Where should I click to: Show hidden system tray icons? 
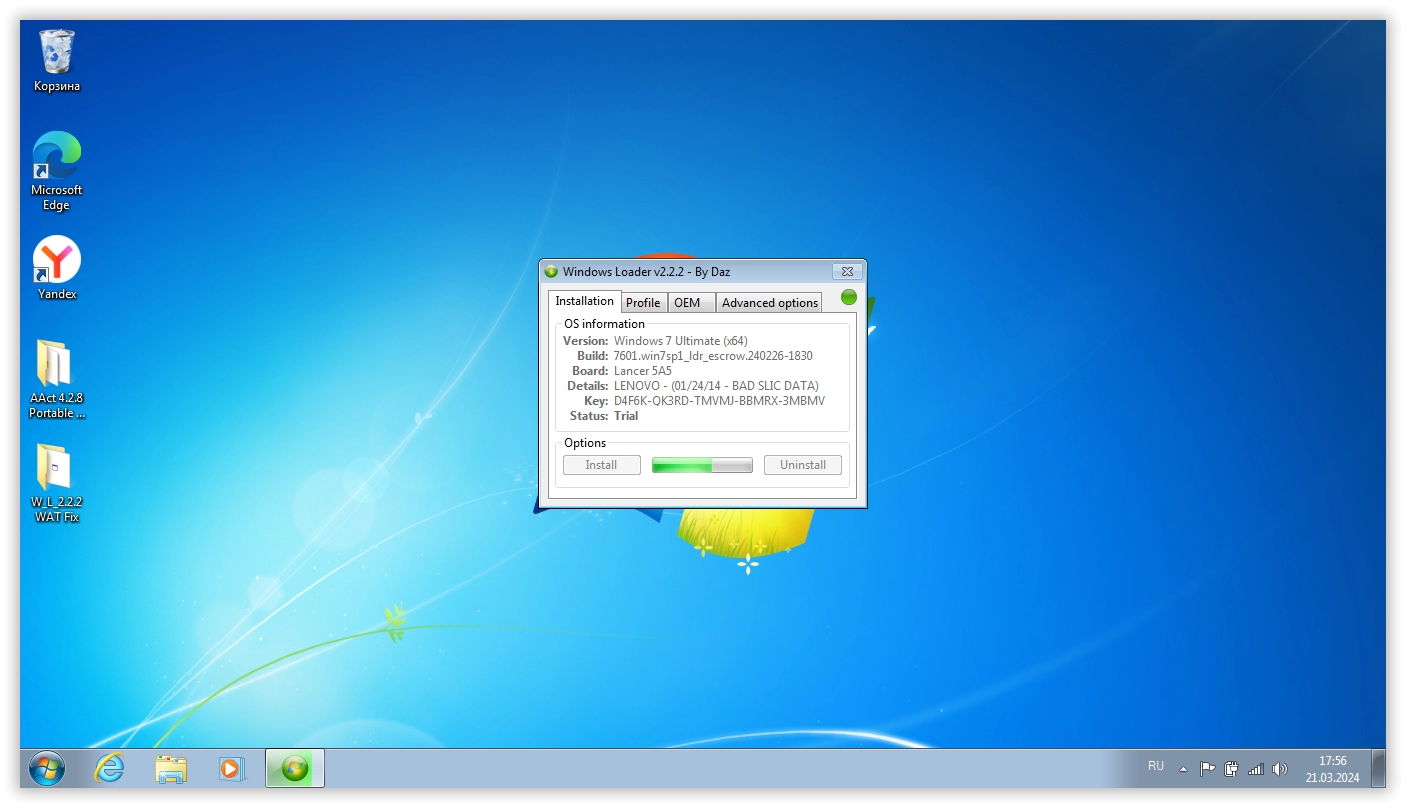click(x=1183, y=769)
